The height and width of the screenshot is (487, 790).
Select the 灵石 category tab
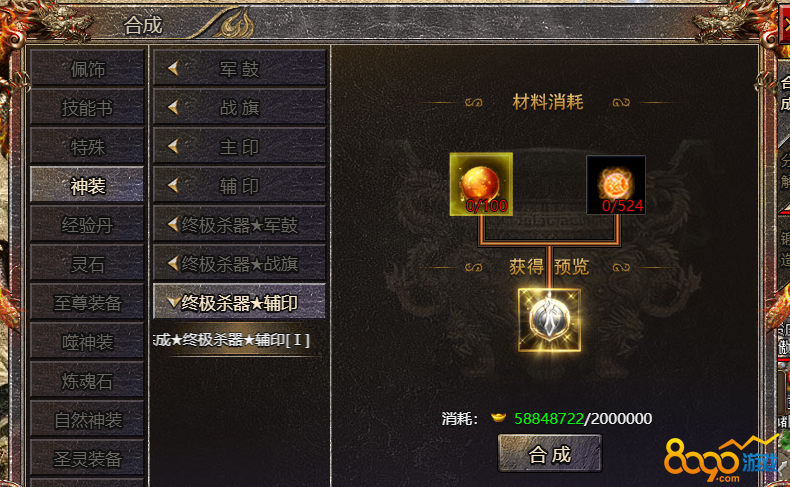click(87, 263)
